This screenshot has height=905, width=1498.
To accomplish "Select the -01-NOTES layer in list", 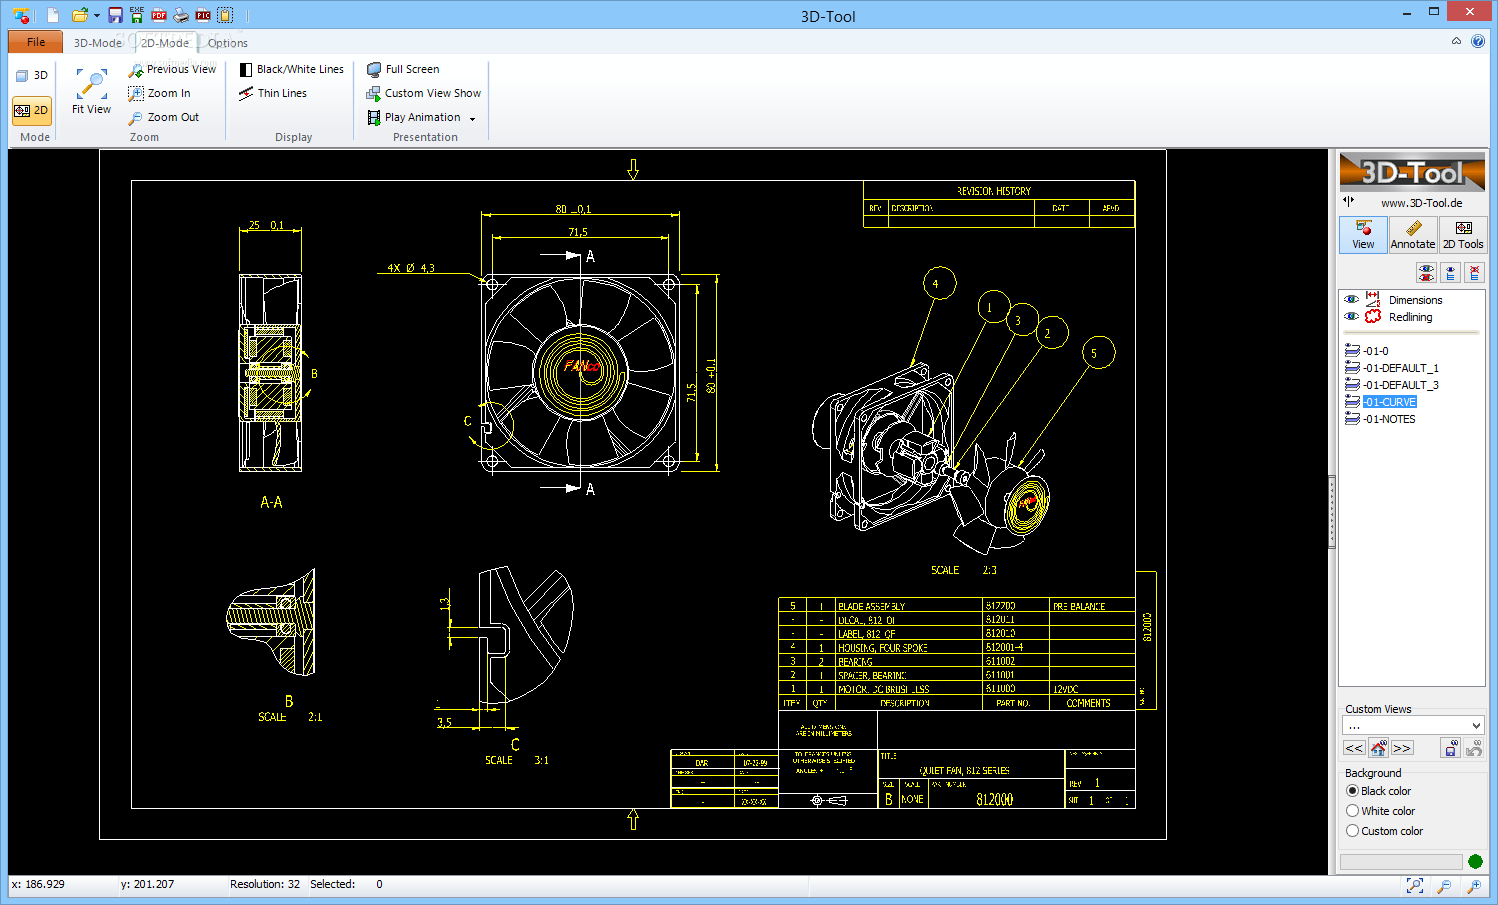I will (1389, 419).
